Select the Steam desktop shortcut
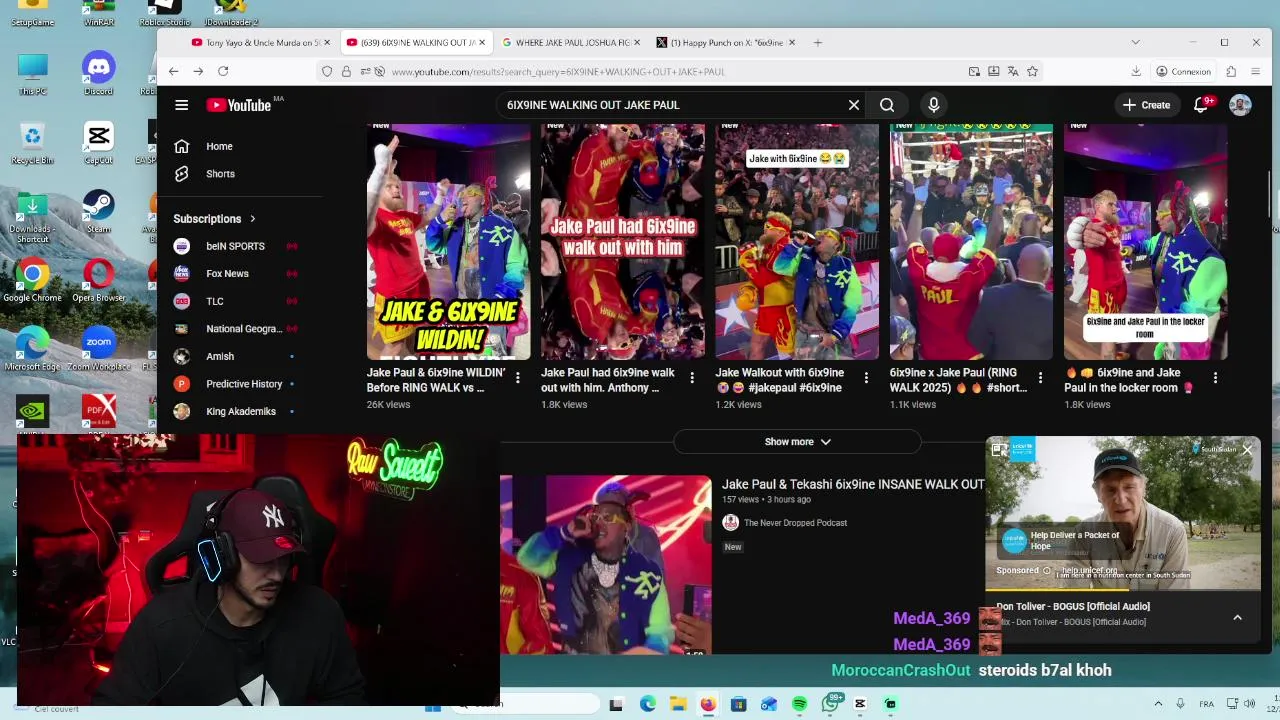The height and width of the screenshot is (720, 1280). tap(98, 211)
